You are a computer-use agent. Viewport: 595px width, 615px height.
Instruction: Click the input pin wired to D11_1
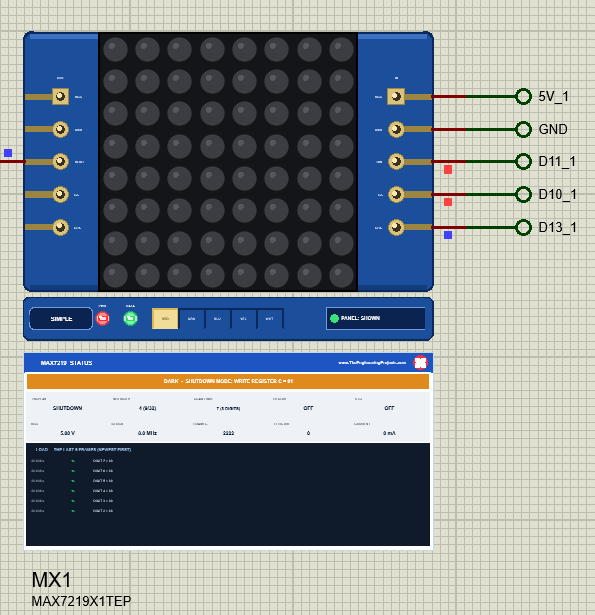(x=396, y=161)
